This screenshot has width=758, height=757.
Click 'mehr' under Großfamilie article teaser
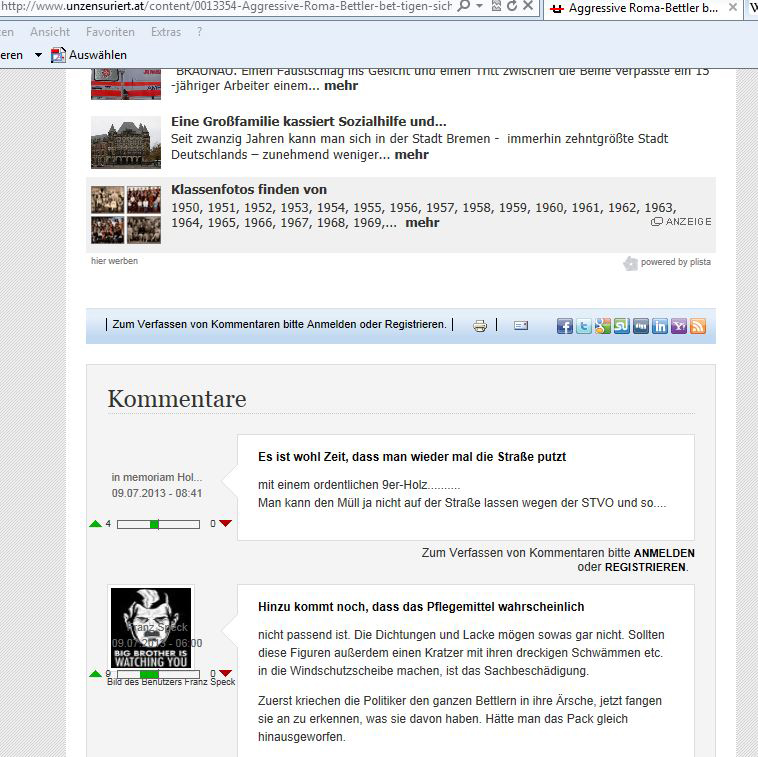411,155
